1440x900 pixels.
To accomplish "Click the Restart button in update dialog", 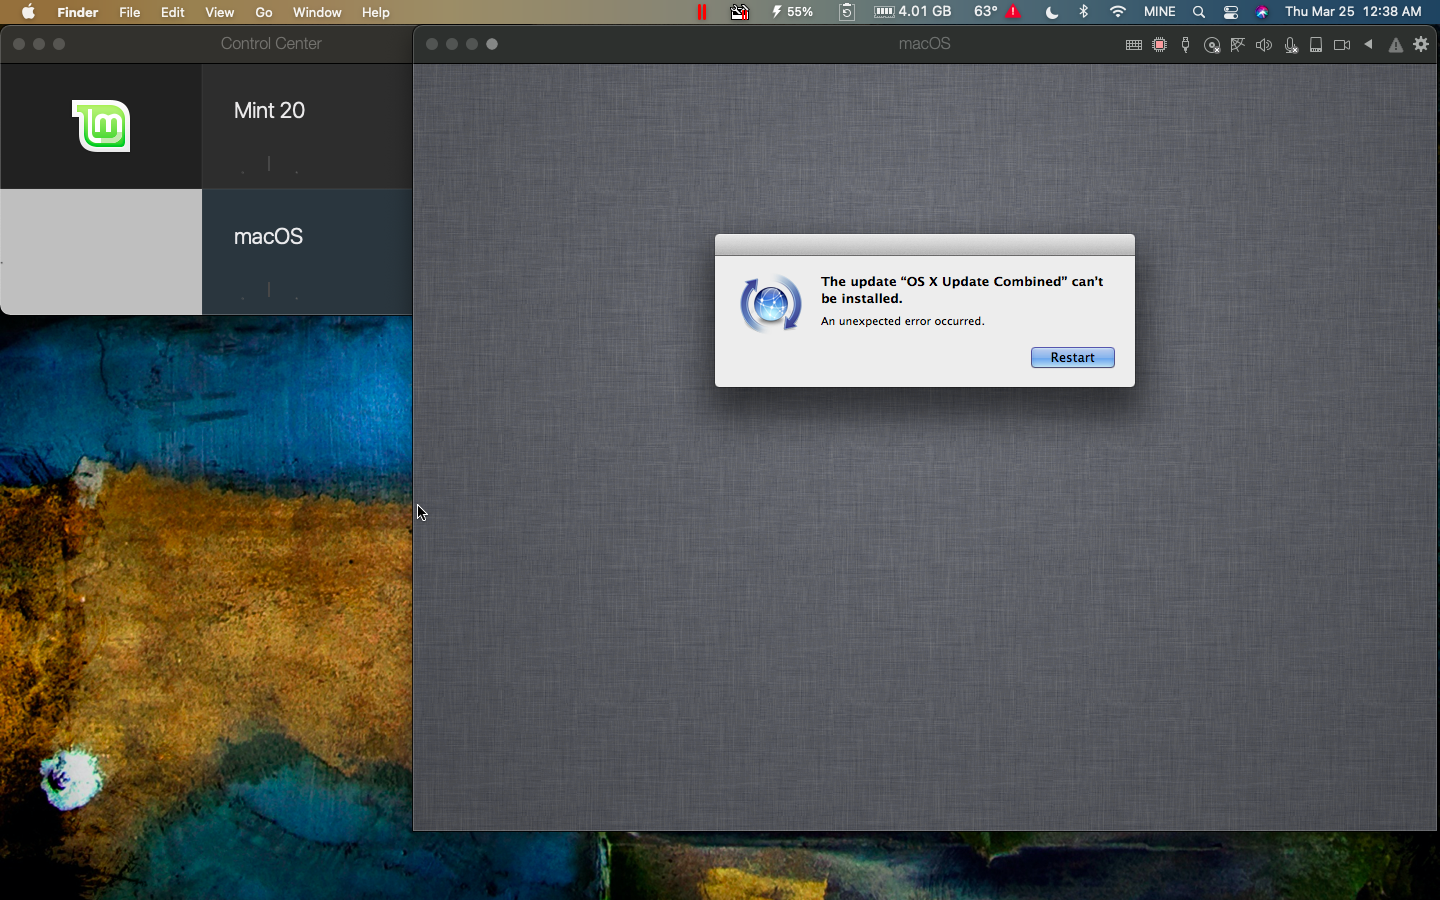I will (1072, 357).
